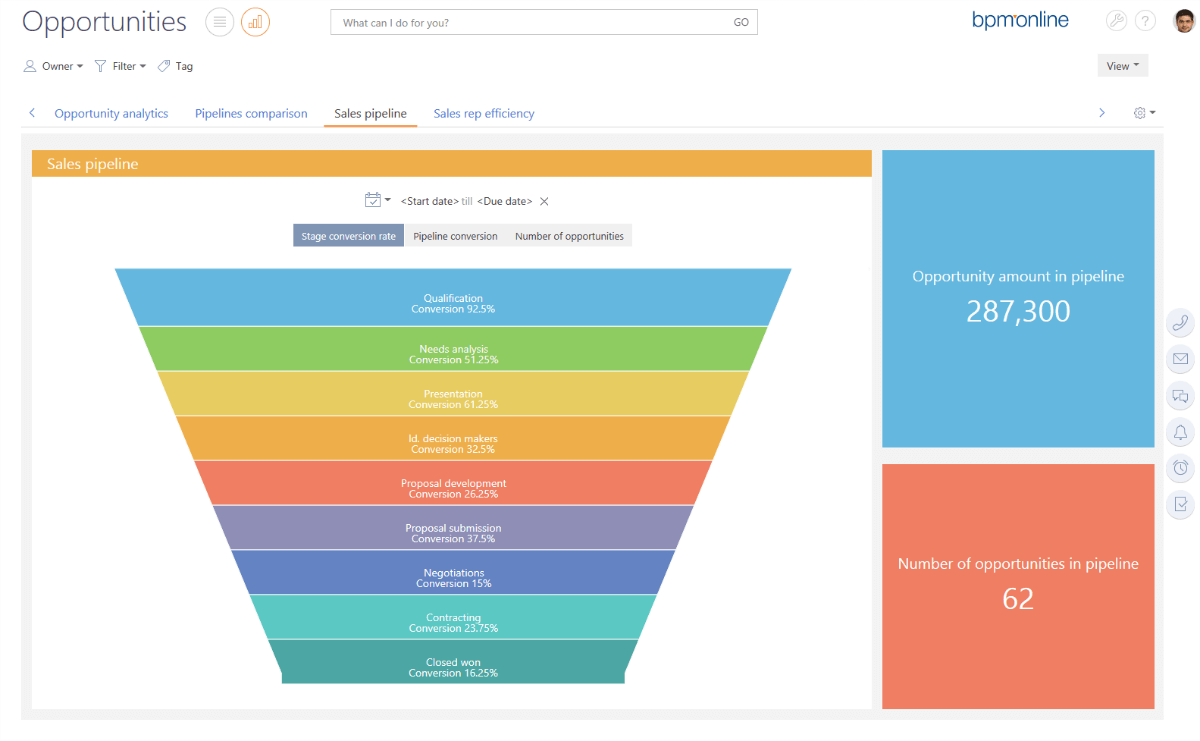Switch to Pipeline conversion mode
This screenshot has height=741, width=1200.
[455, 235]
